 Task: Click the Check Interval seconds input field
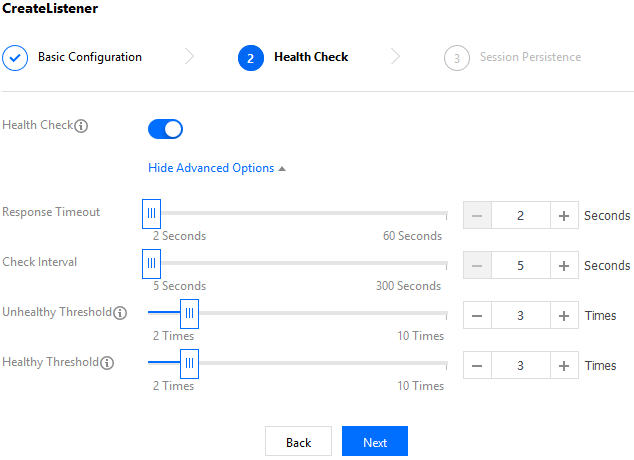tap(520, 266)
